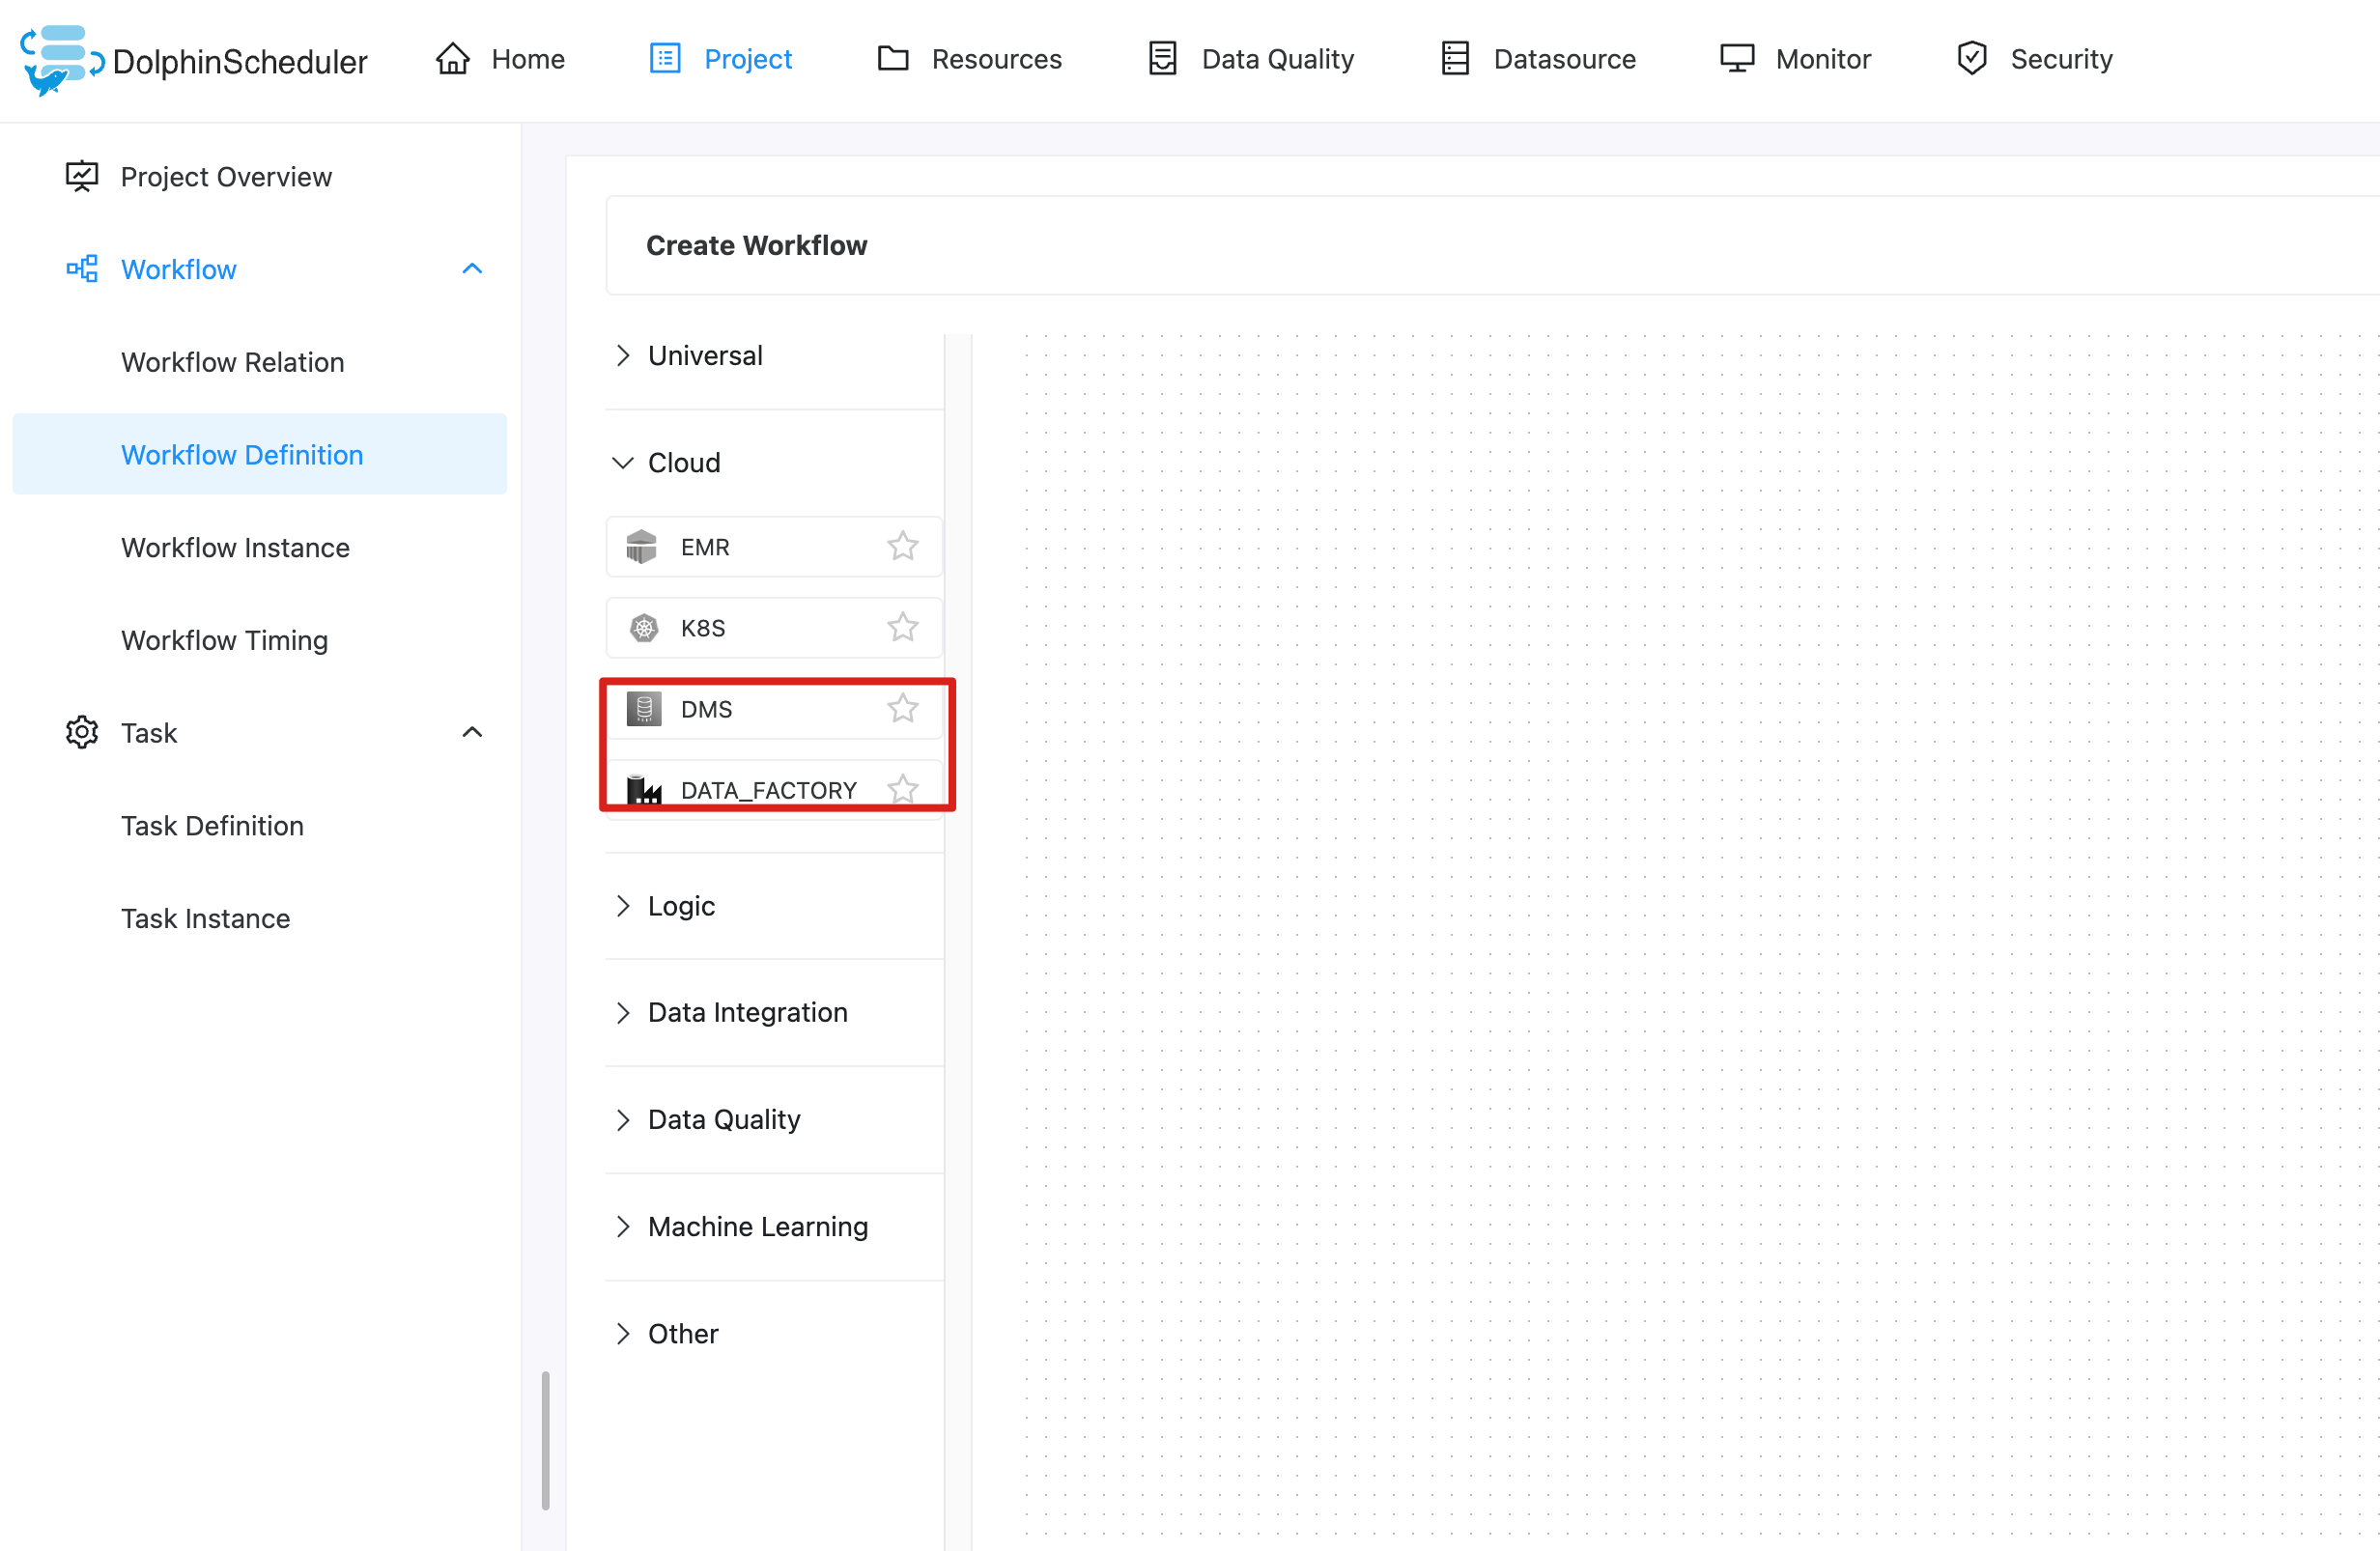Expand the Machine Learning category

tap(757, 1227)
